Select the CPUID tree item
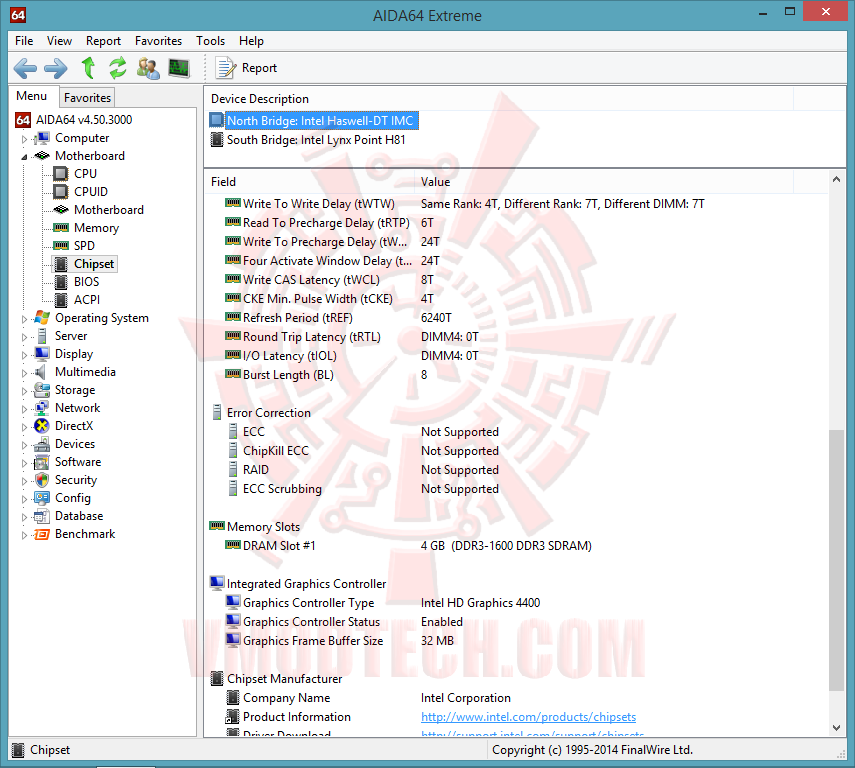Screen dimensions: 855x768 coord(91,192)
